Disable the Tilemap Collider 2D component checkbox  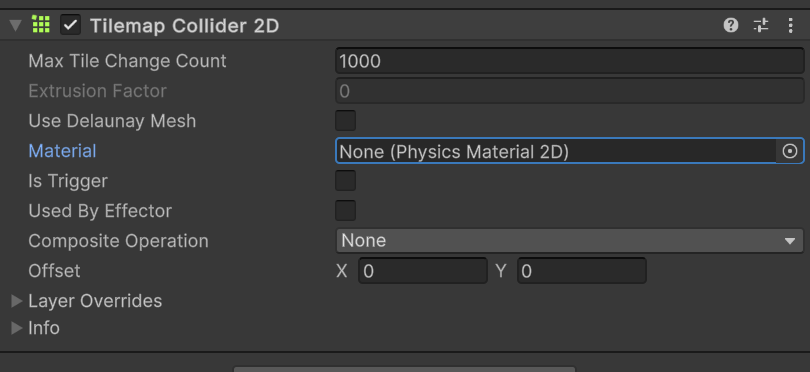[x=70, y=25]
